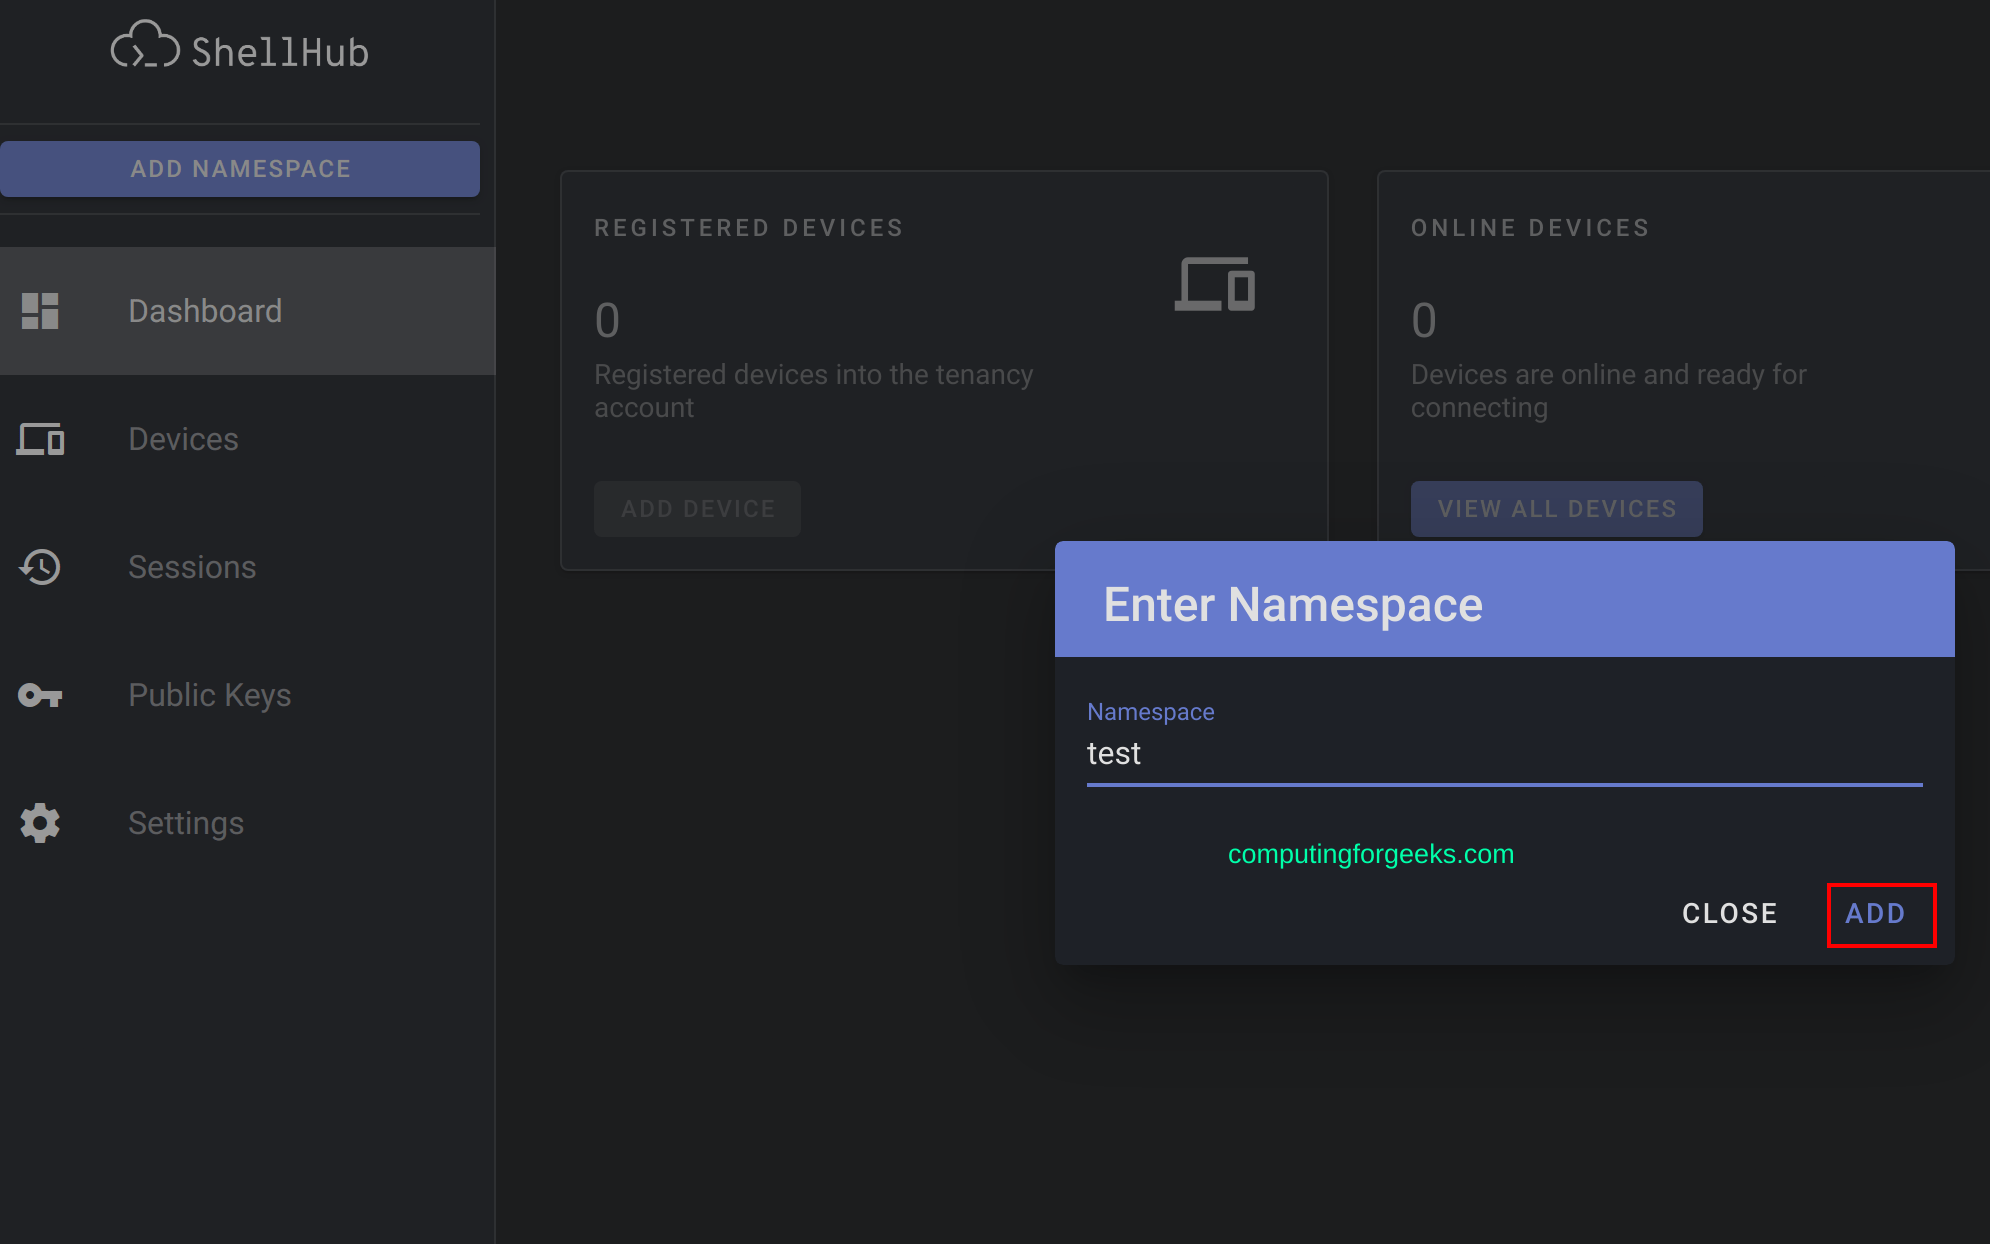
Task: Click the computingforgeeks.com link text
Action: point(1370,854)
